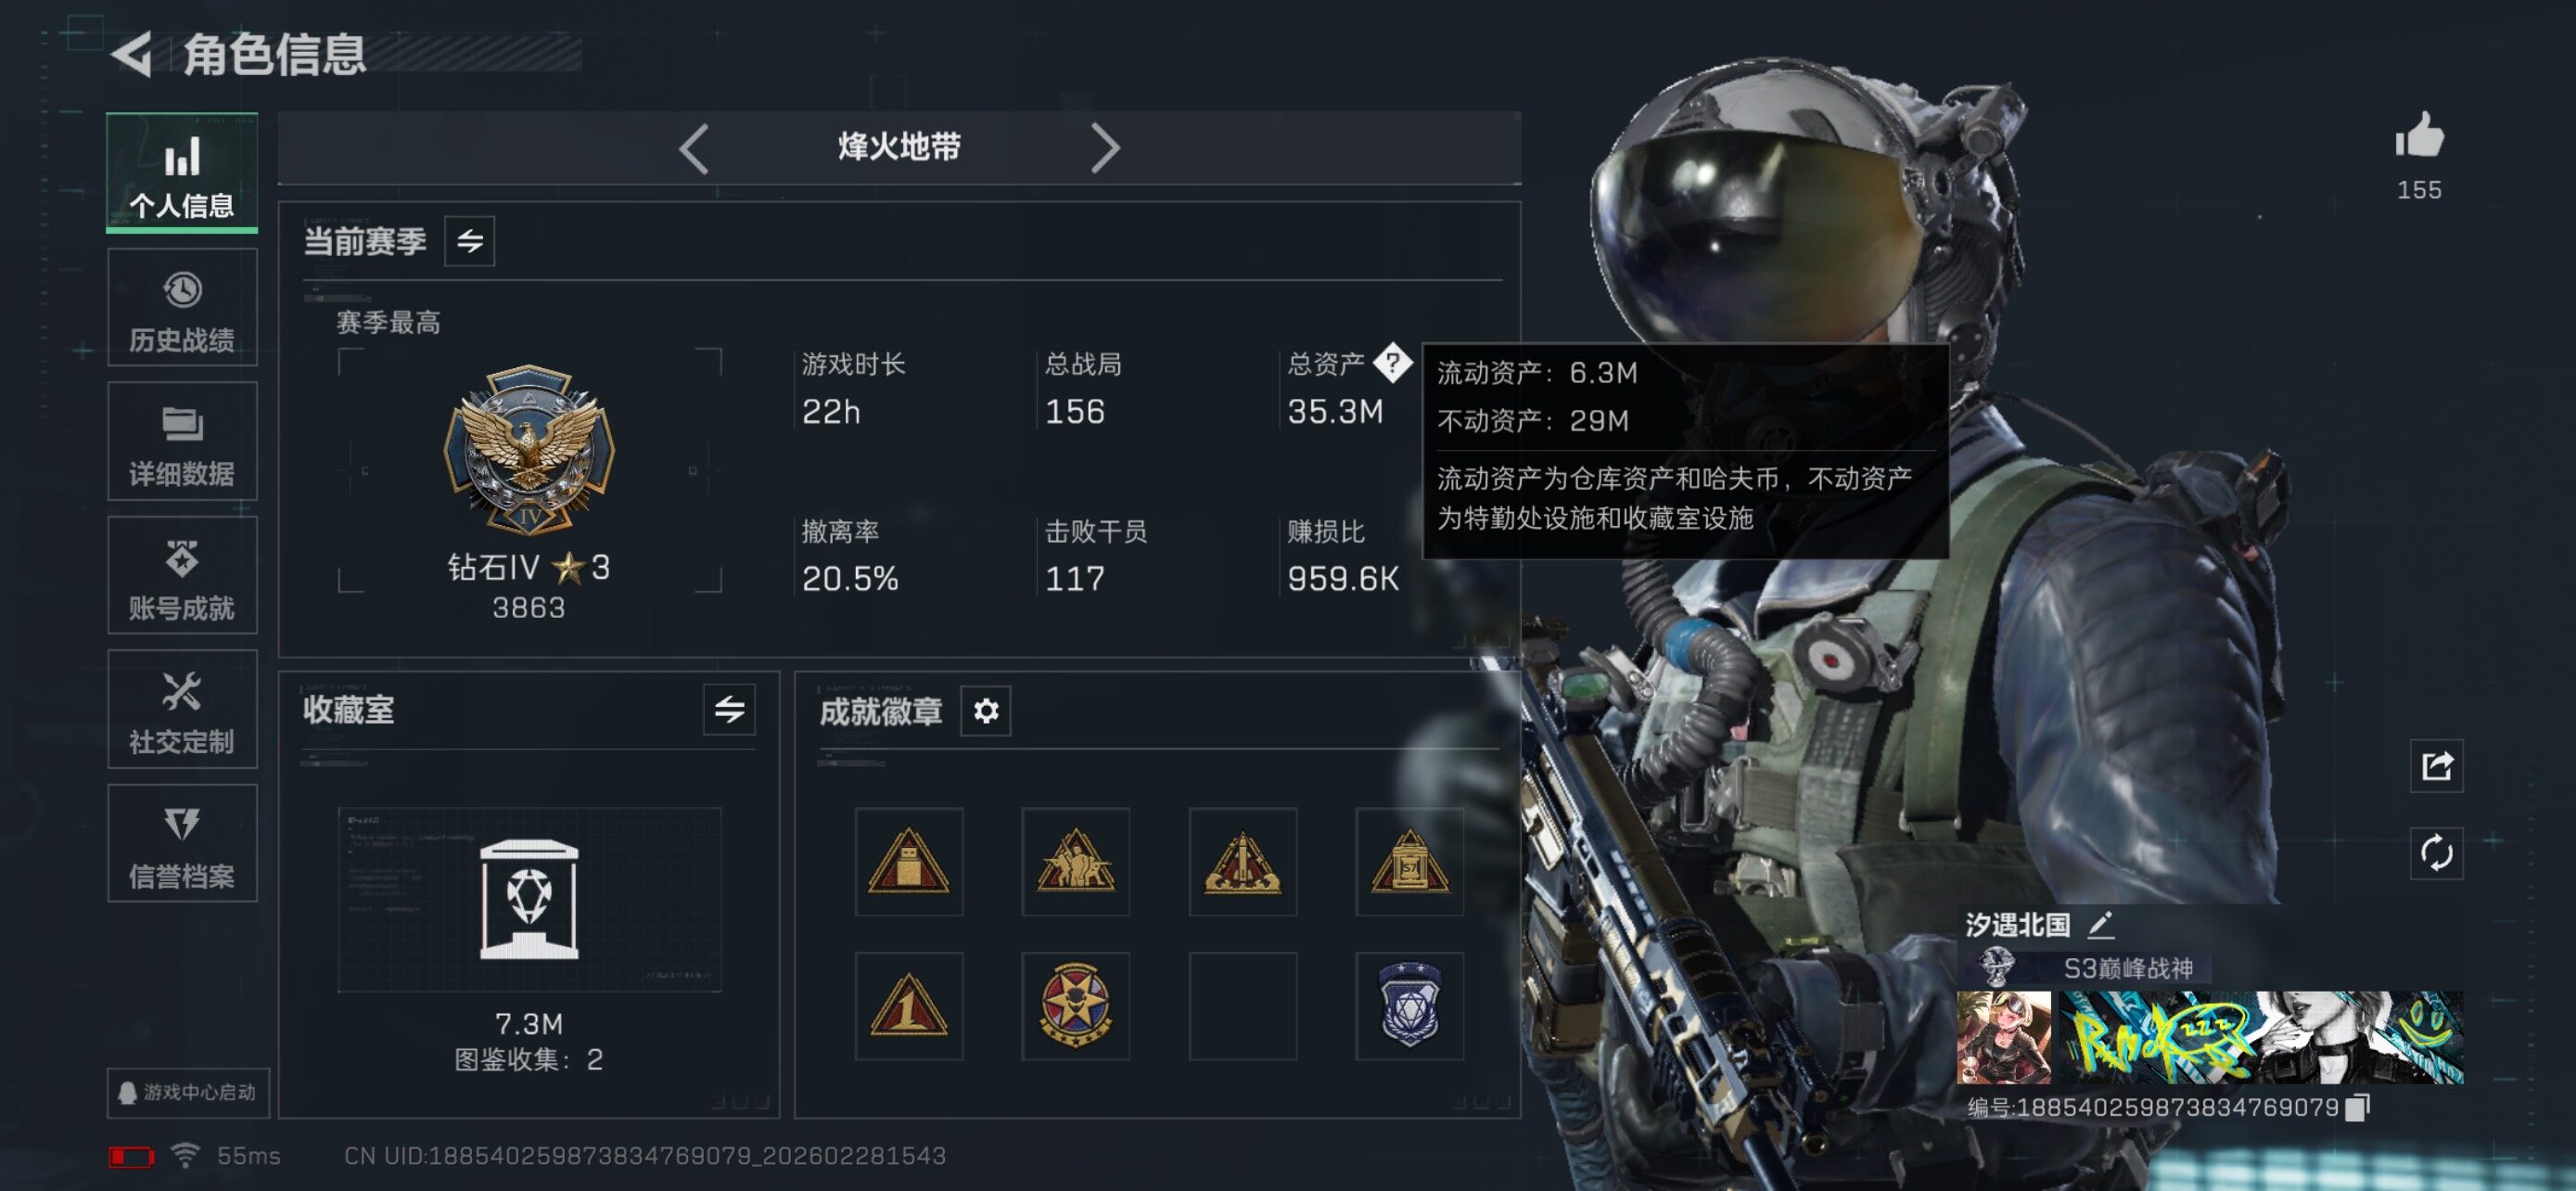Toggle the 当前赛季 season switch button
This screenshot has width=2576, height=1191.
[x=470, y=241]
